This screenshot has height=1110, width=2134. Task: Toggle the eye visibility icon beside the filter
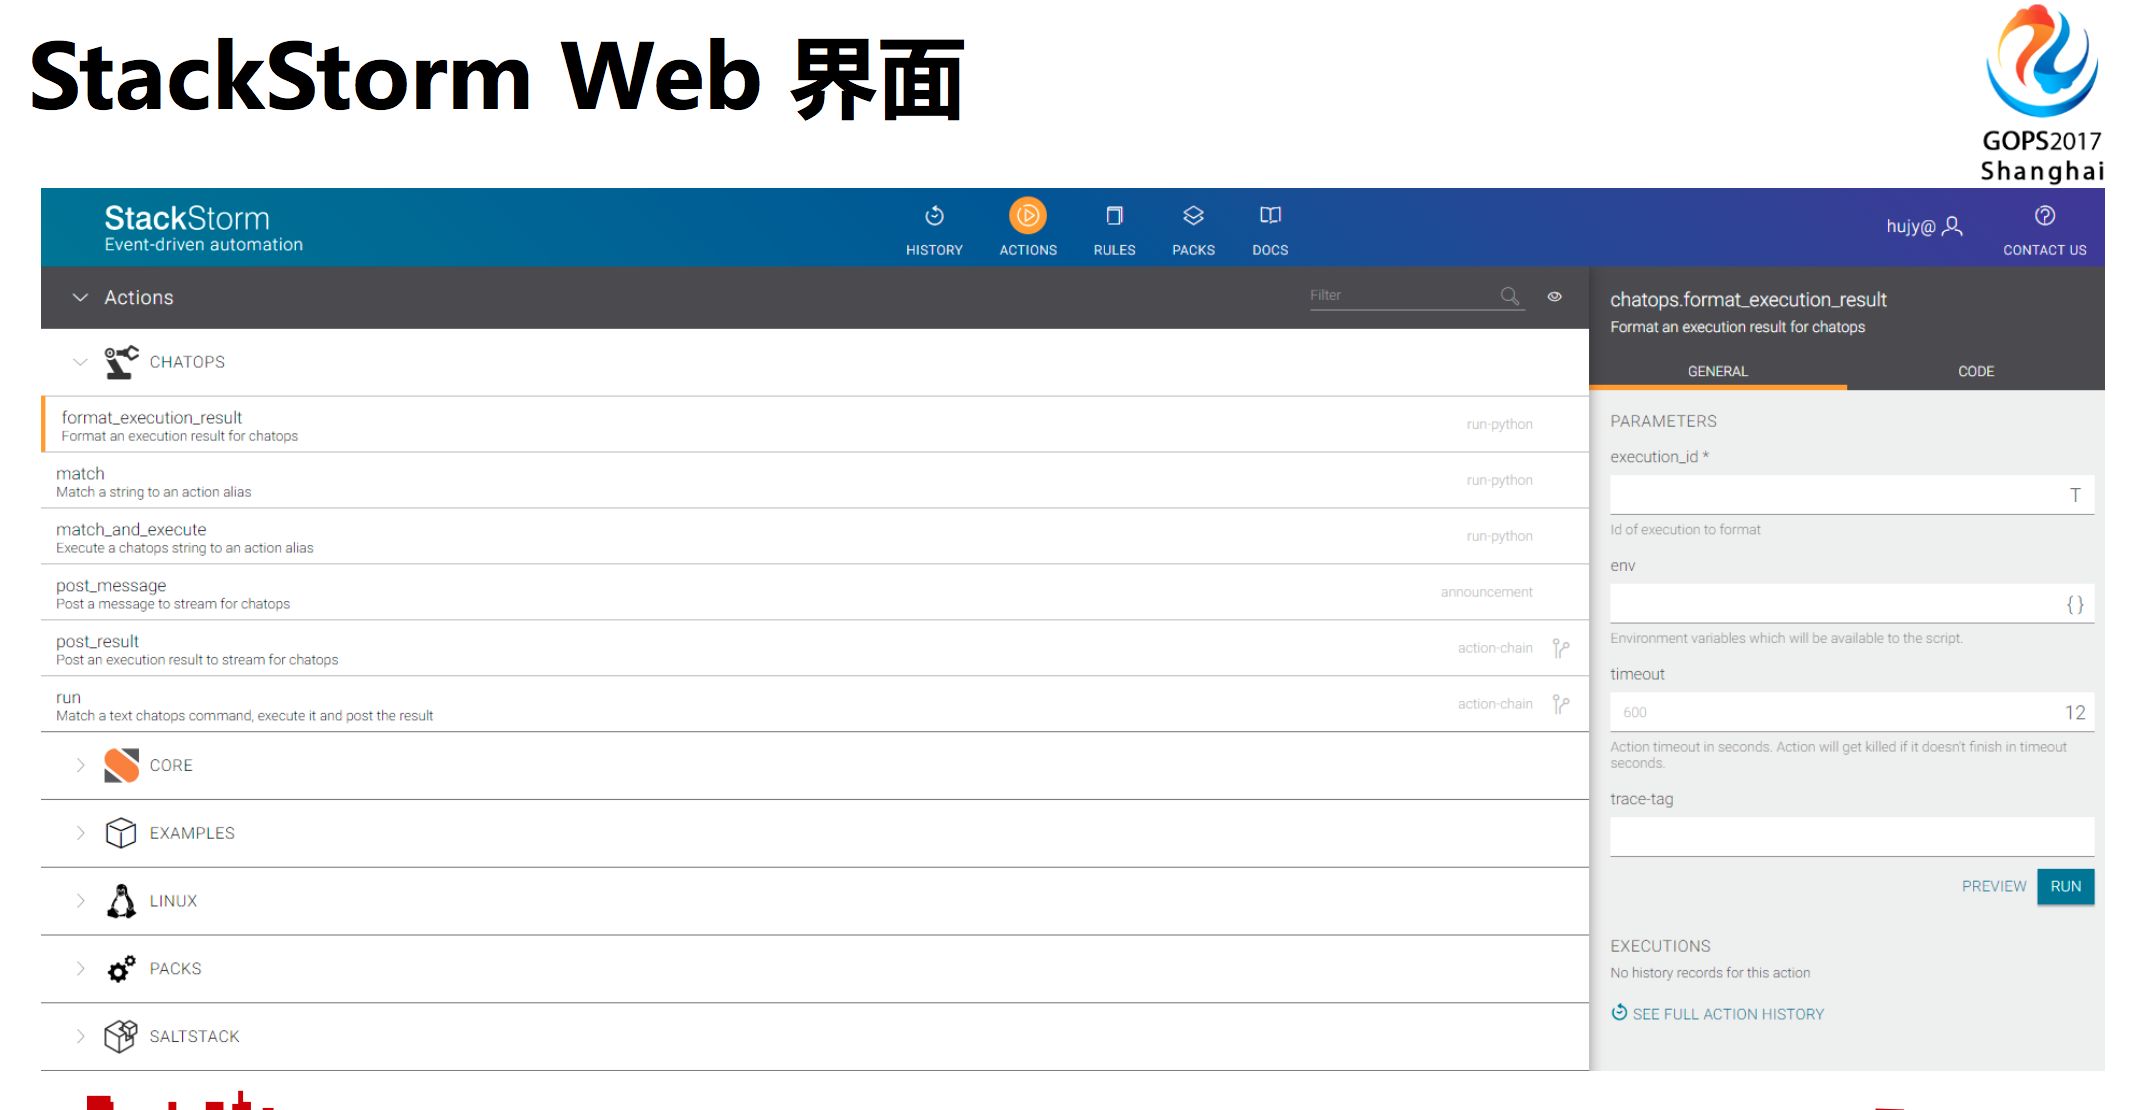coord(1555,296)
